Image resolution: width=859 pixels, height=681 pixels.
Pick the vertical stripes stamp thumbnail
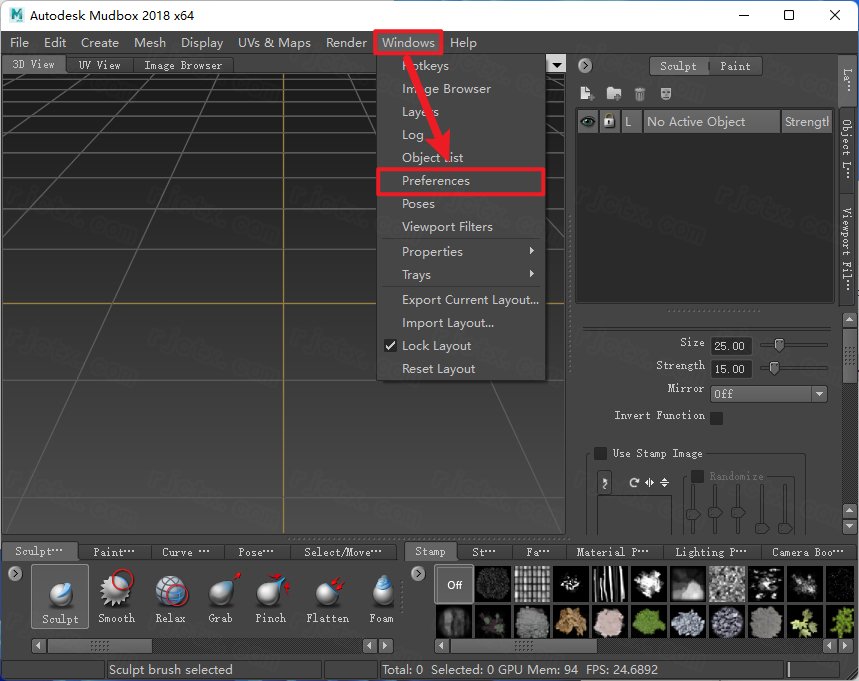pos(610,584)
